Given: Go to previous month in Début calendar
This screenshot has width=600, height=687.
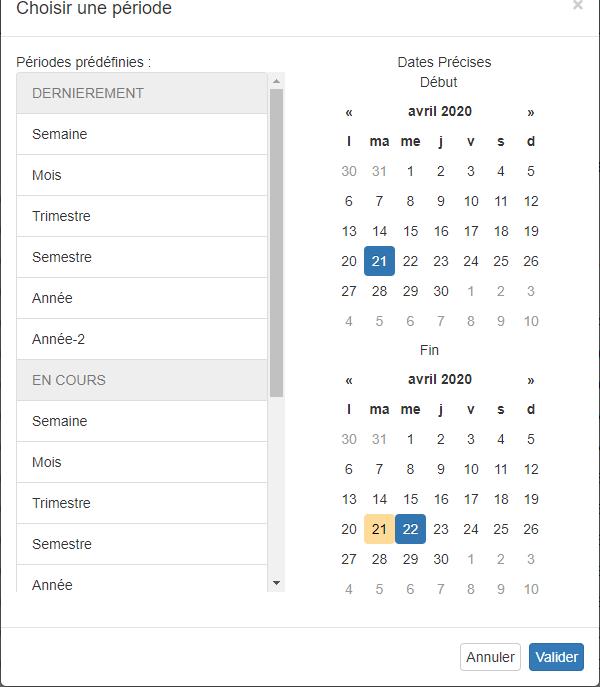Looking at the screenshot, I should (349, 112).
